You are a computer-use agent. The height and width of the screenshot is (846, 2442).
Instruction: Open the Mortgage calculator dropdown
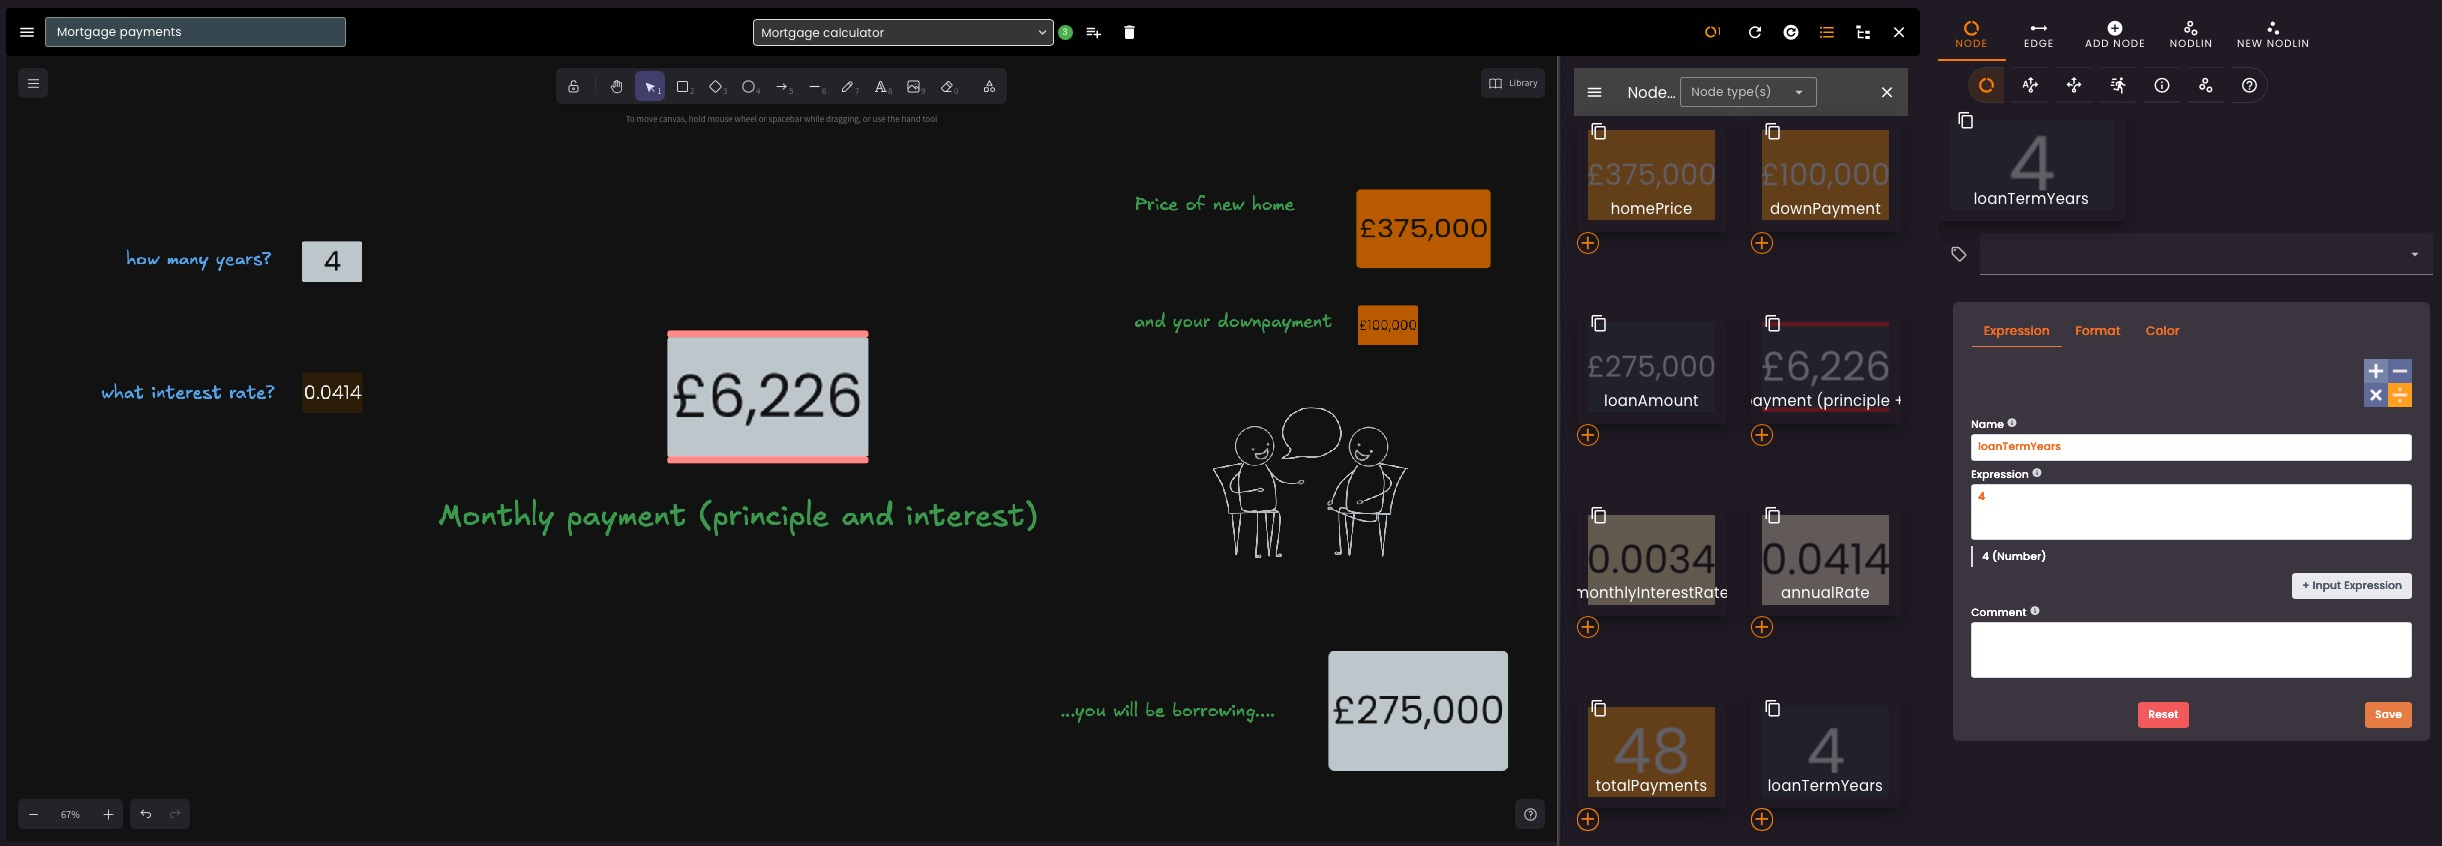point(902,32)
